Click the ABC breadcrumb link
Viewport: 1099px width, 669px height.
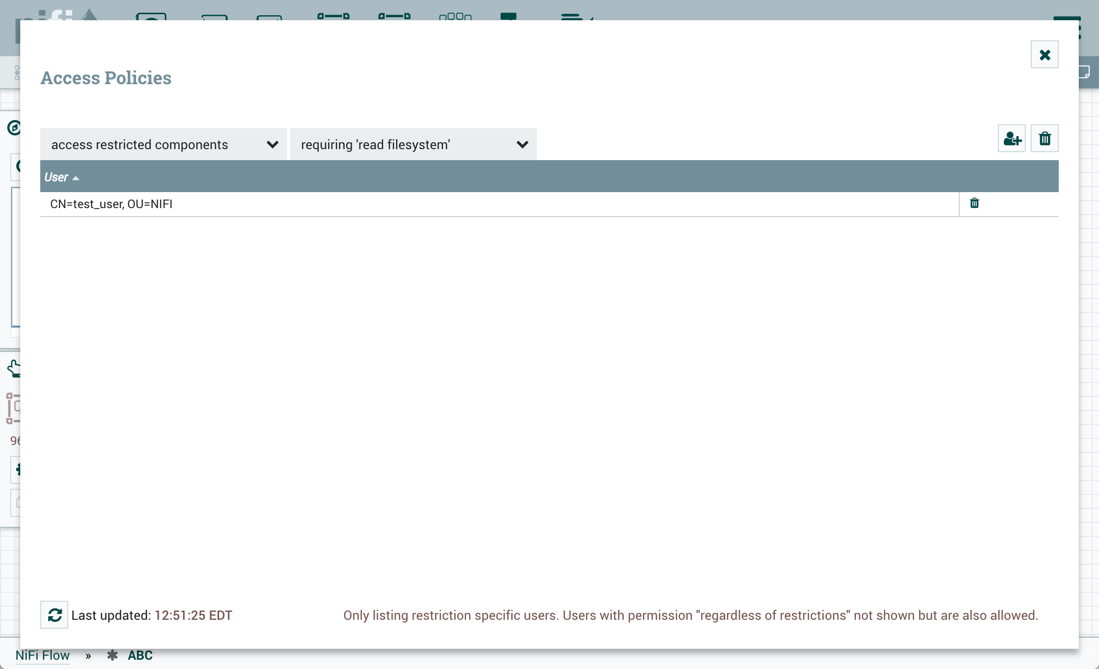140,656
